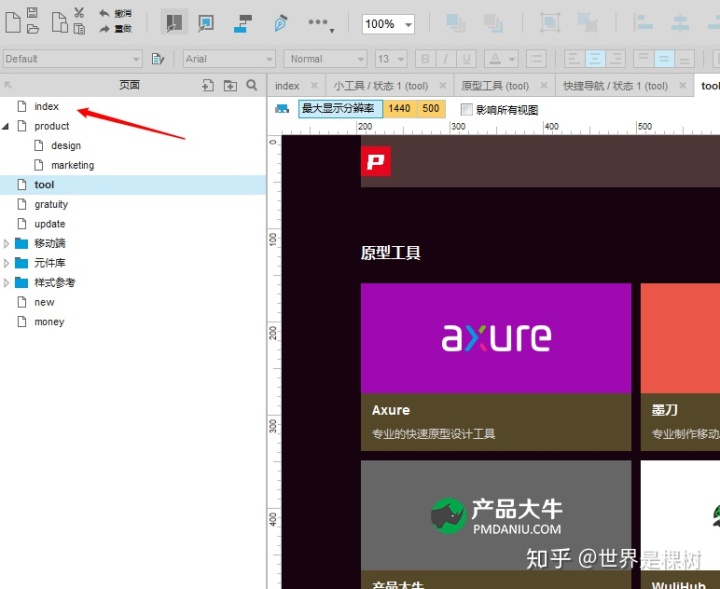Click the Paste clipboard icon

click(79, 29)
